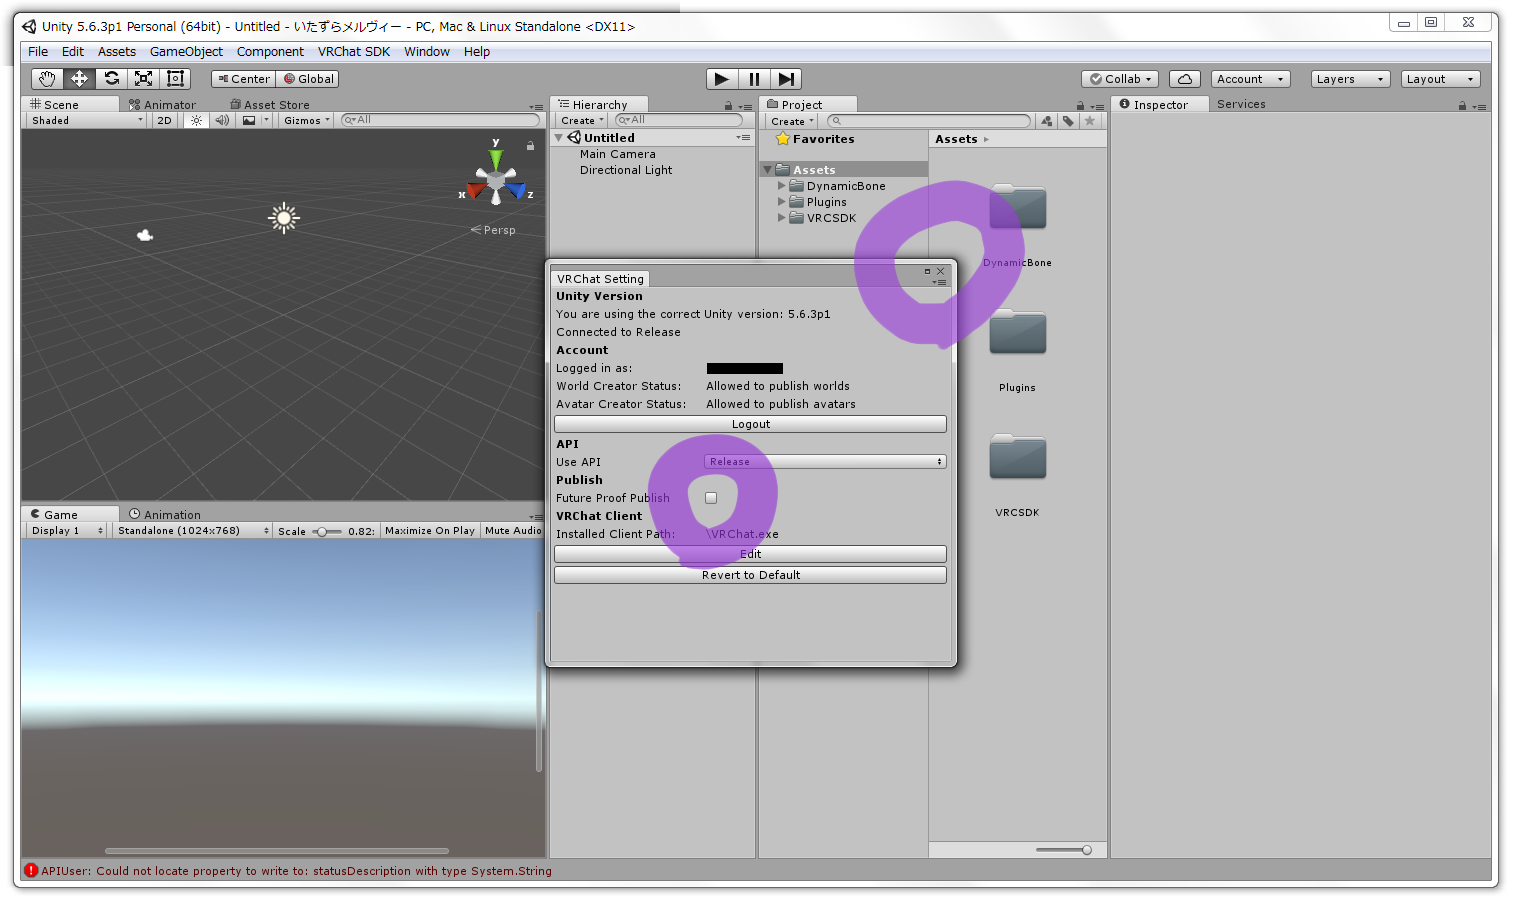The height and width of the screenshot is (905, 1516).
Task: Select the camera gizmo in the scene view
Action: pos(145,235)
